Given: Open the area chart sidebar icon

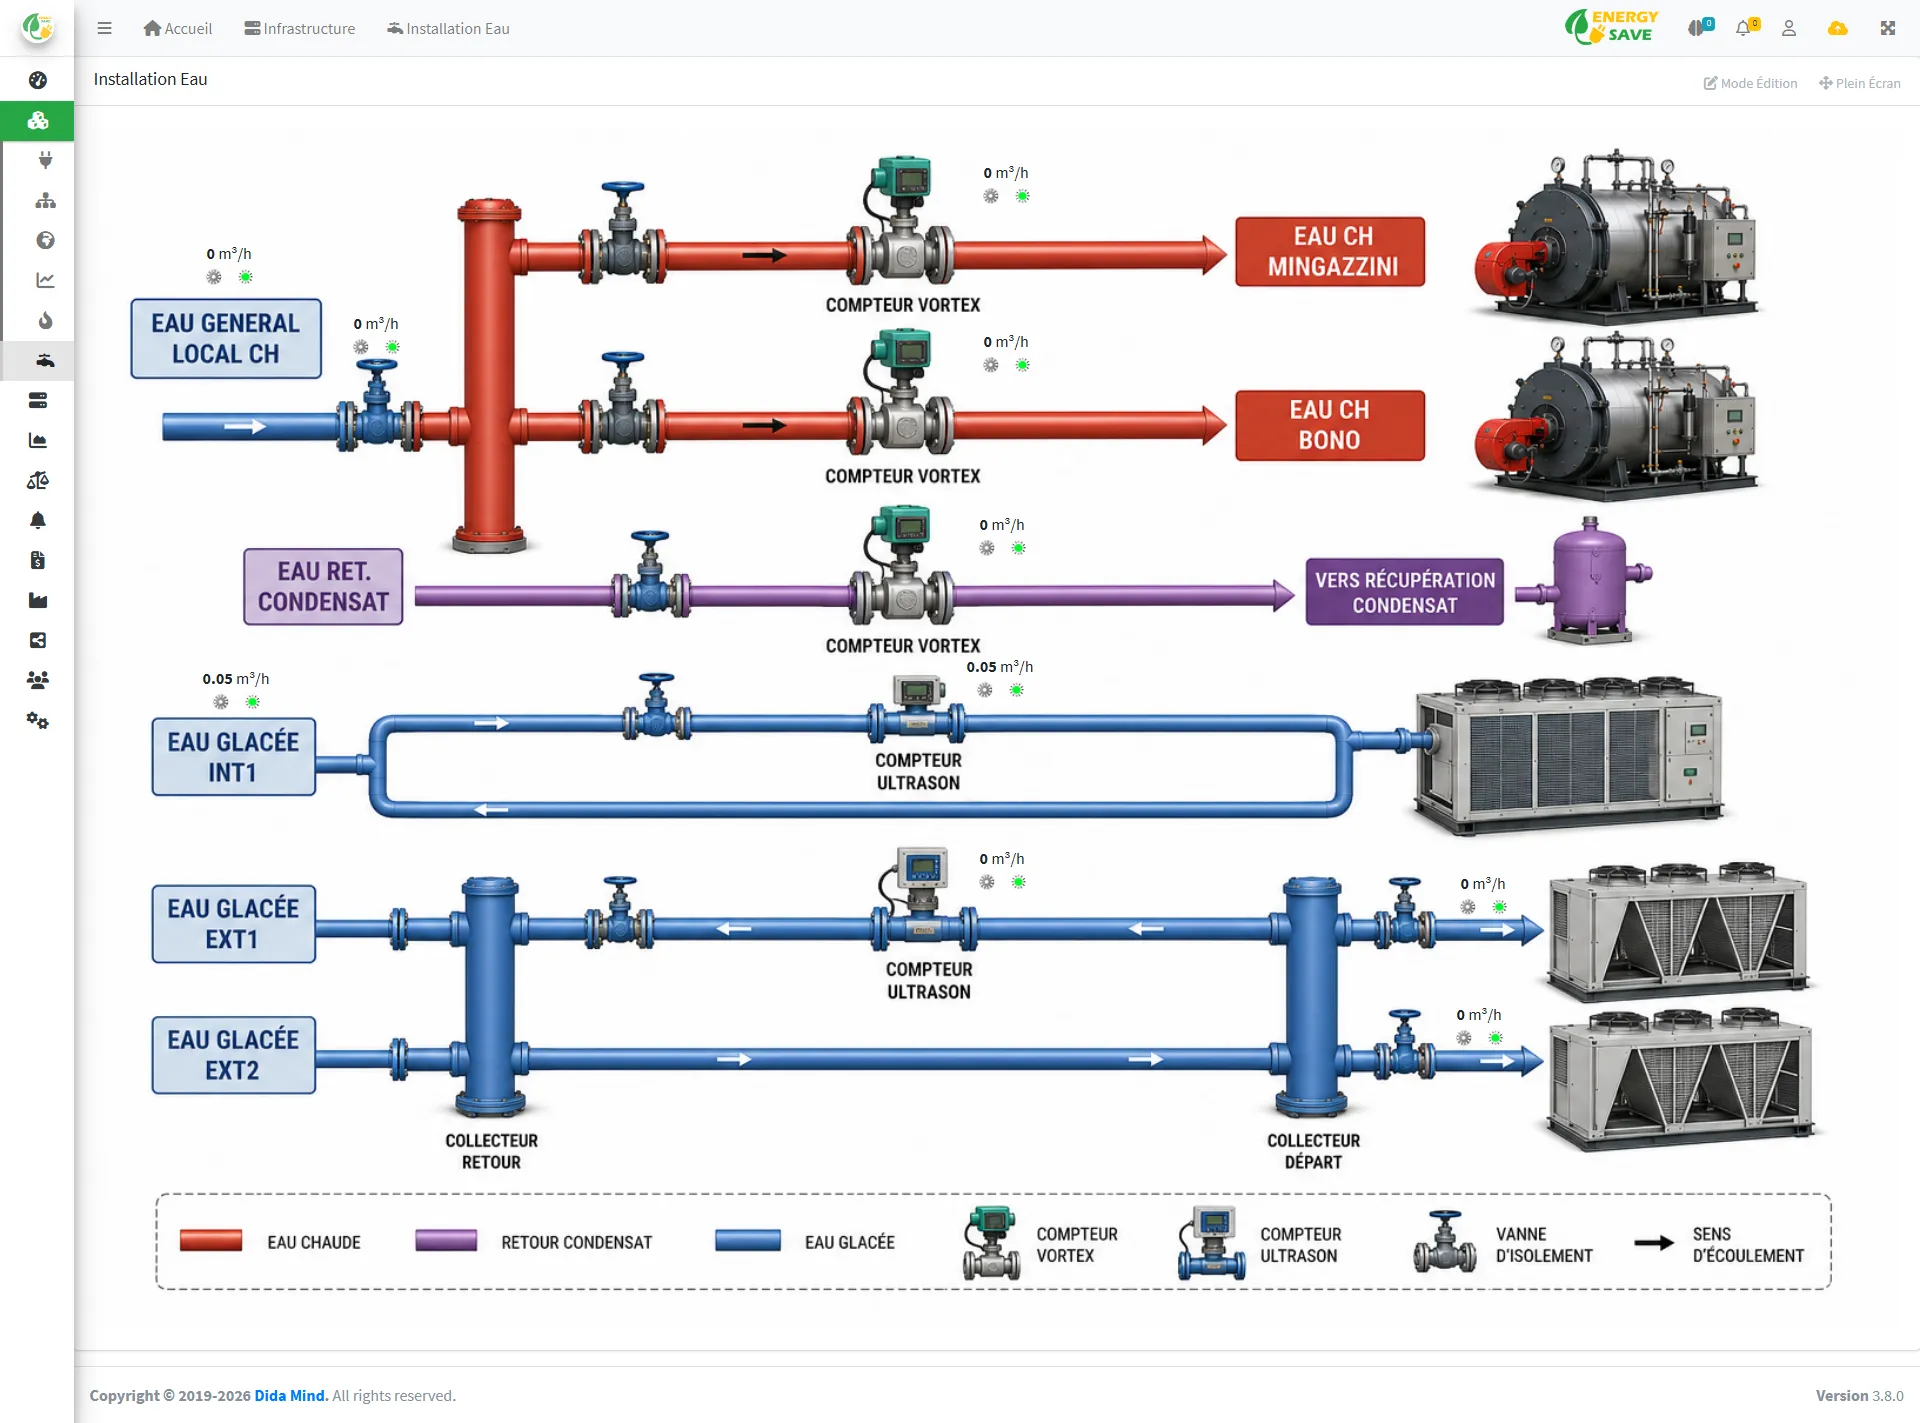Looking at the screenshot, I should 38,440.
